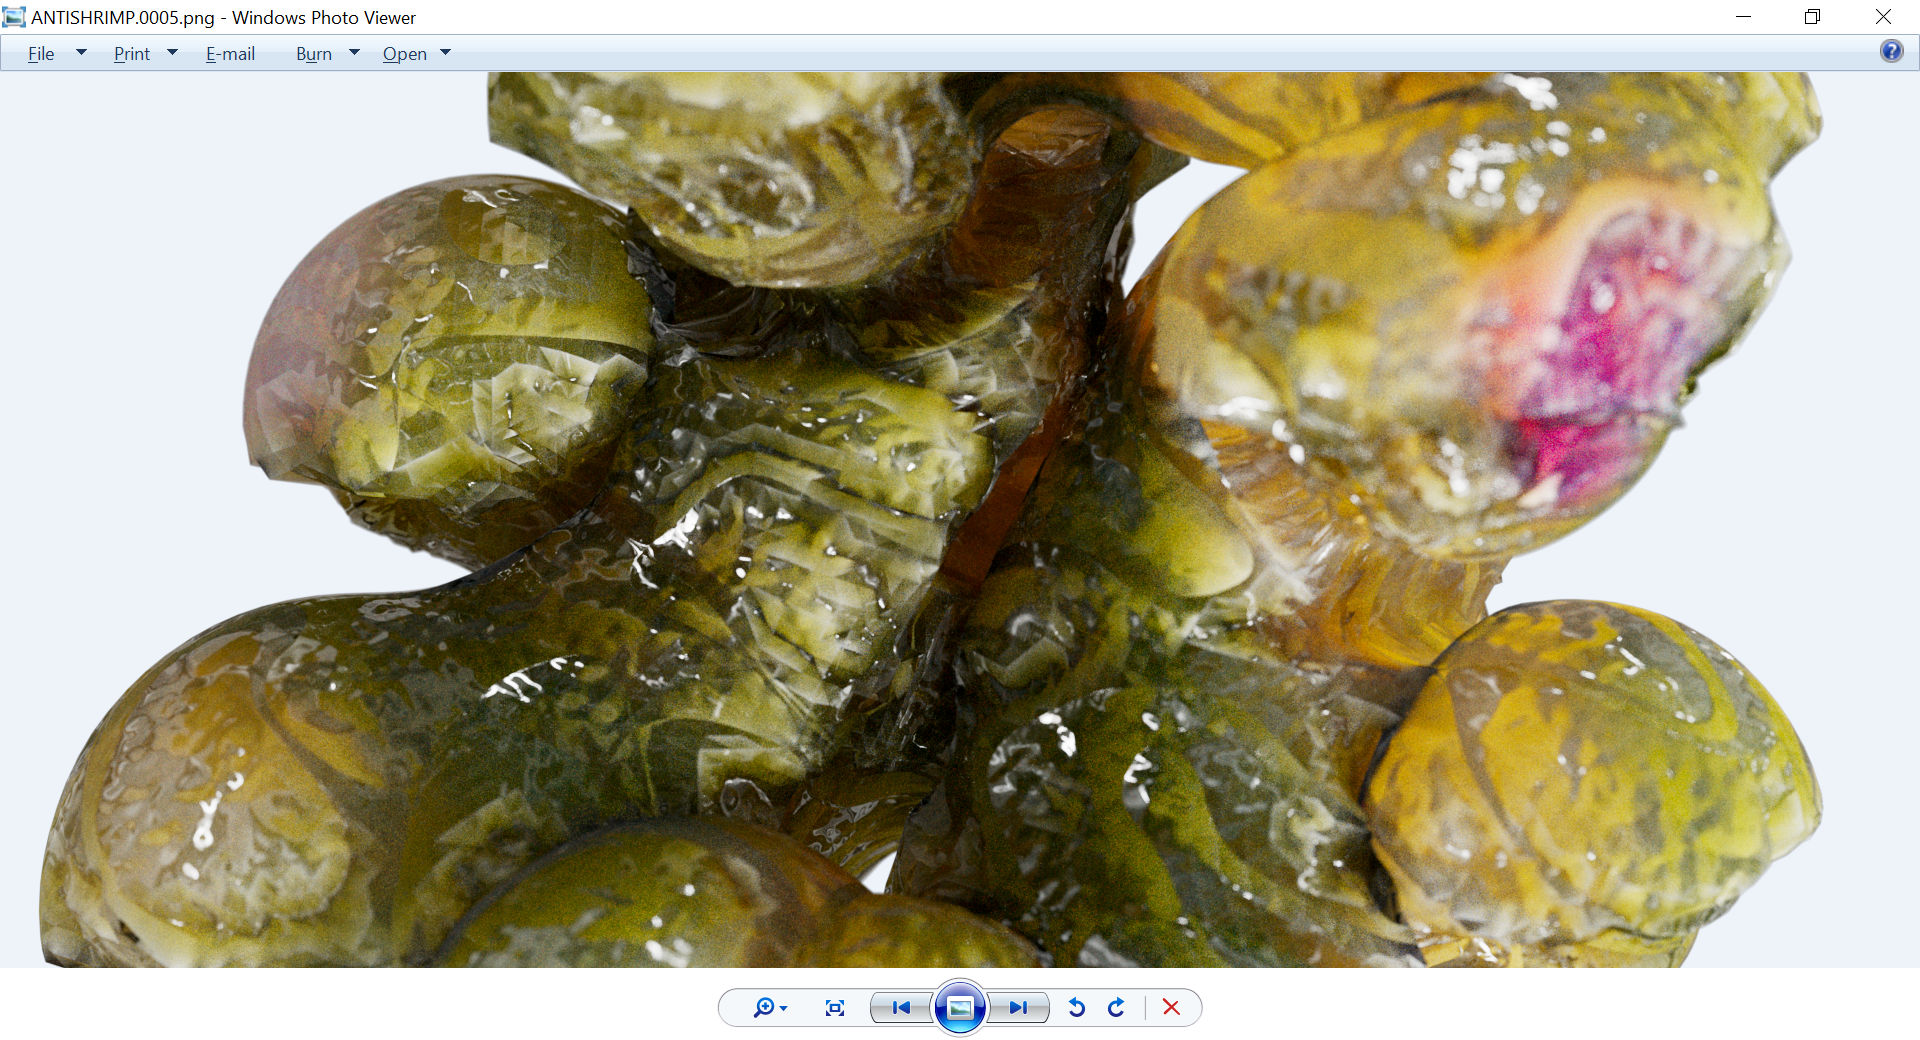Open the File menu
This screenshot has width=1920, height=1040.
point(41,54)
